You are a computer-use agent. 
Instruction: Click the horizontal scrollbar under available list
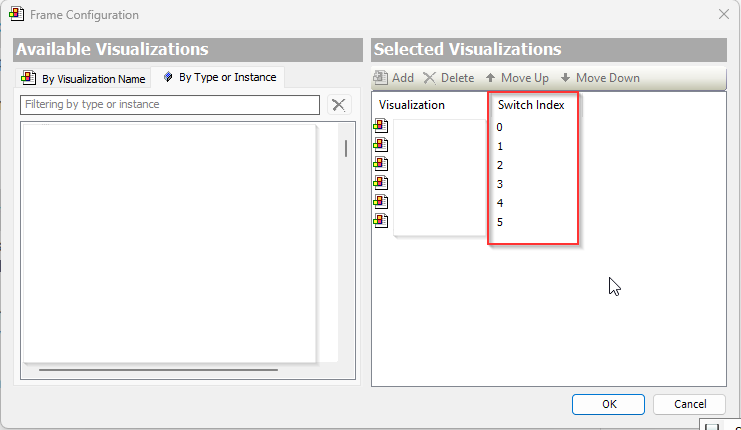coord(170,370)
